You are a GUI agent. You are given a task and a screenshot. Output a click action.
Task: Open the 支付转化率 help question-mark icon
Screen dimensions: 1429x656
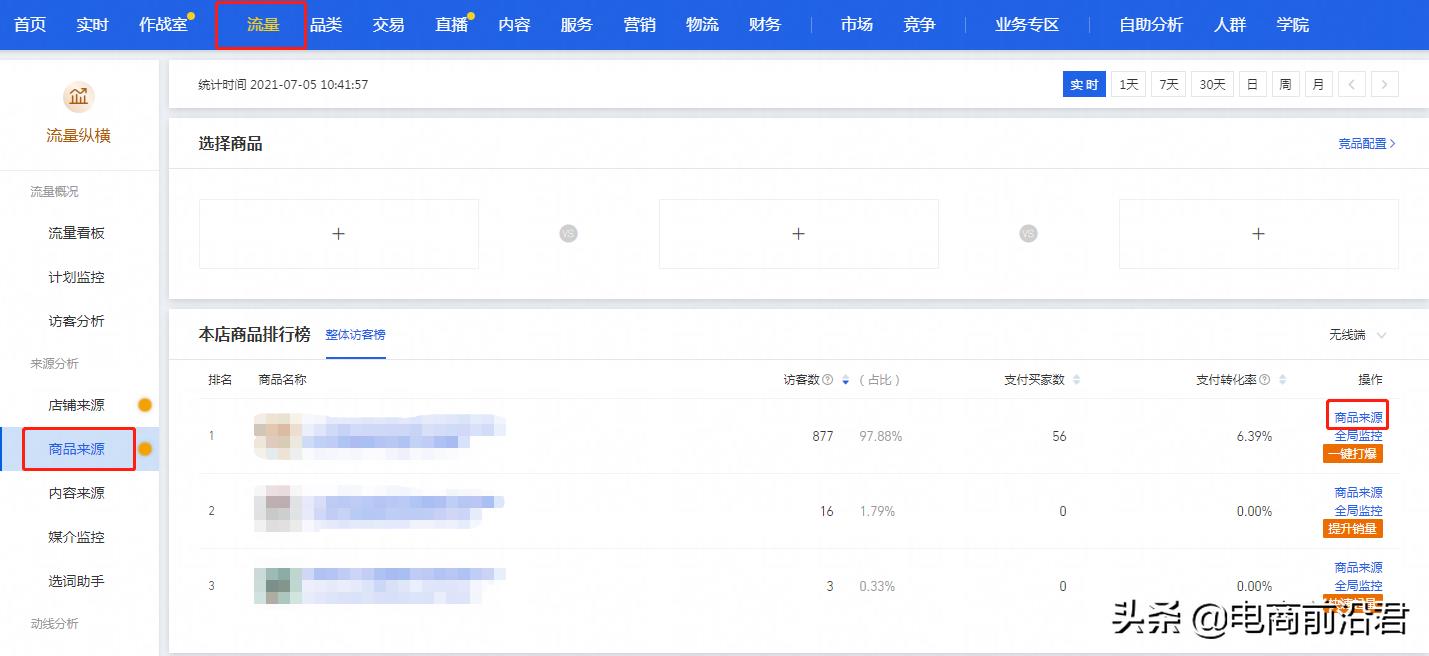click(x=1264, y=379)
